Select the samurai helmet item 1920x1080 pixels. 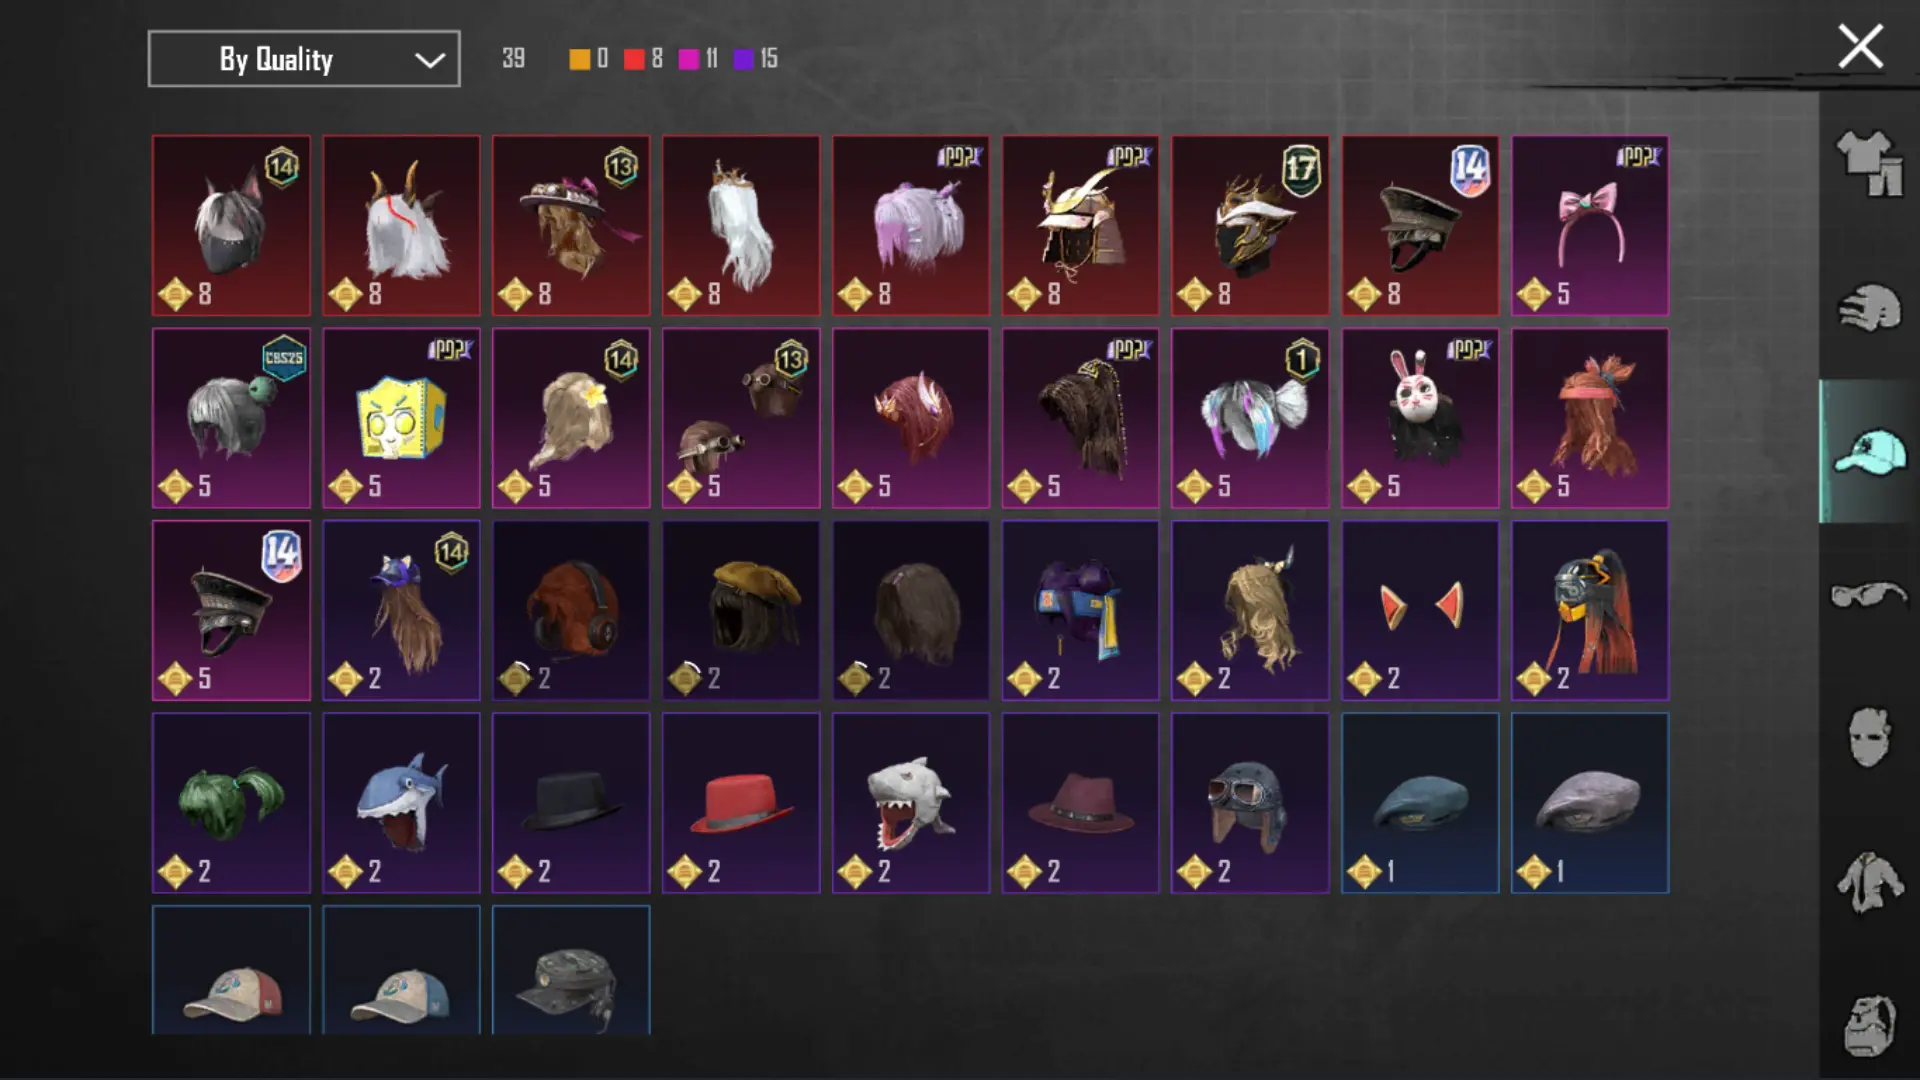tap(1080, 226)
